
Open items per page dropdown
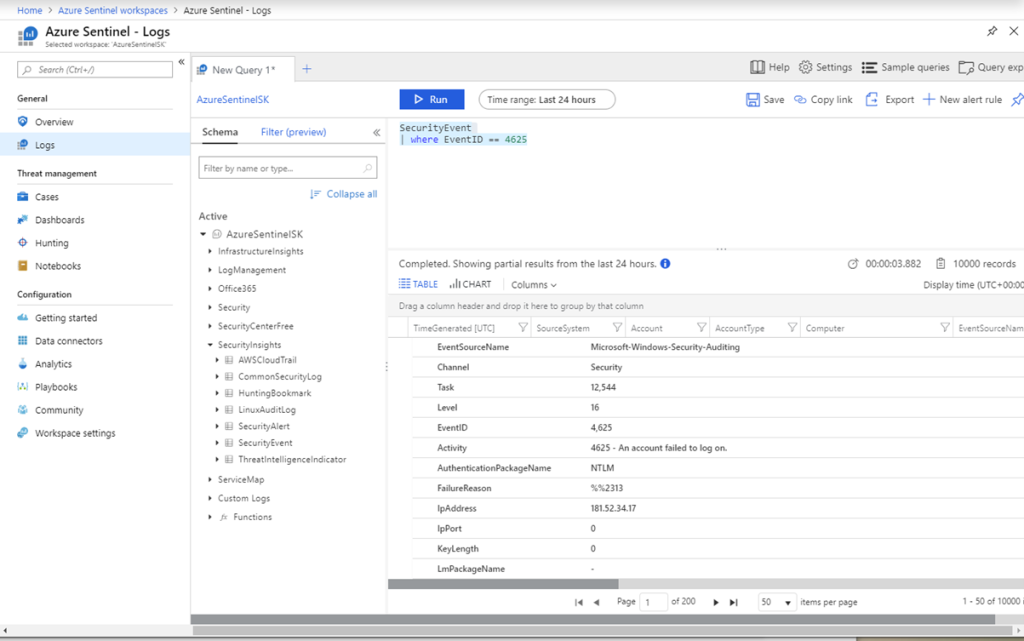(776, 602)
